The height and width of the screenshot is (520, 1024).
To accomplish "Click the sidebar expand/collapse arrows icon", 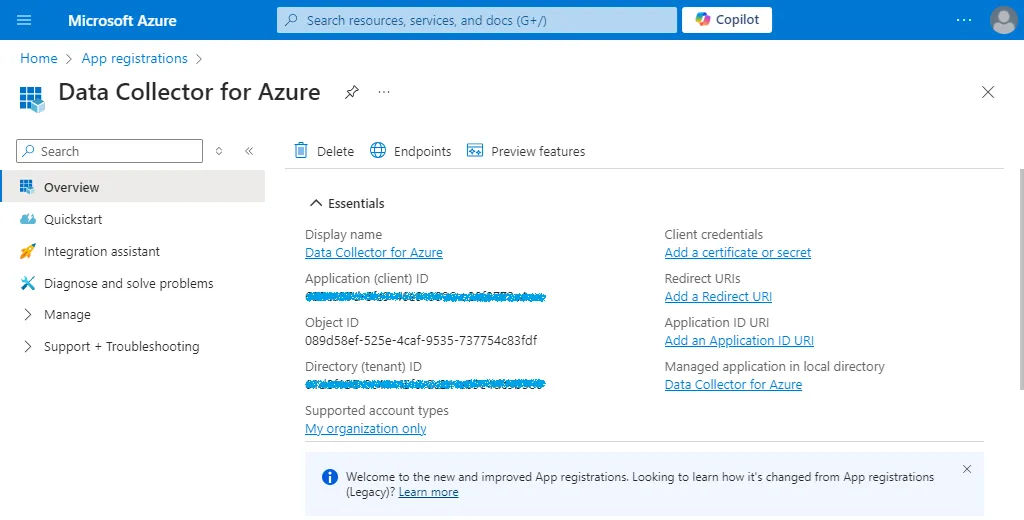I will point(220,151).
